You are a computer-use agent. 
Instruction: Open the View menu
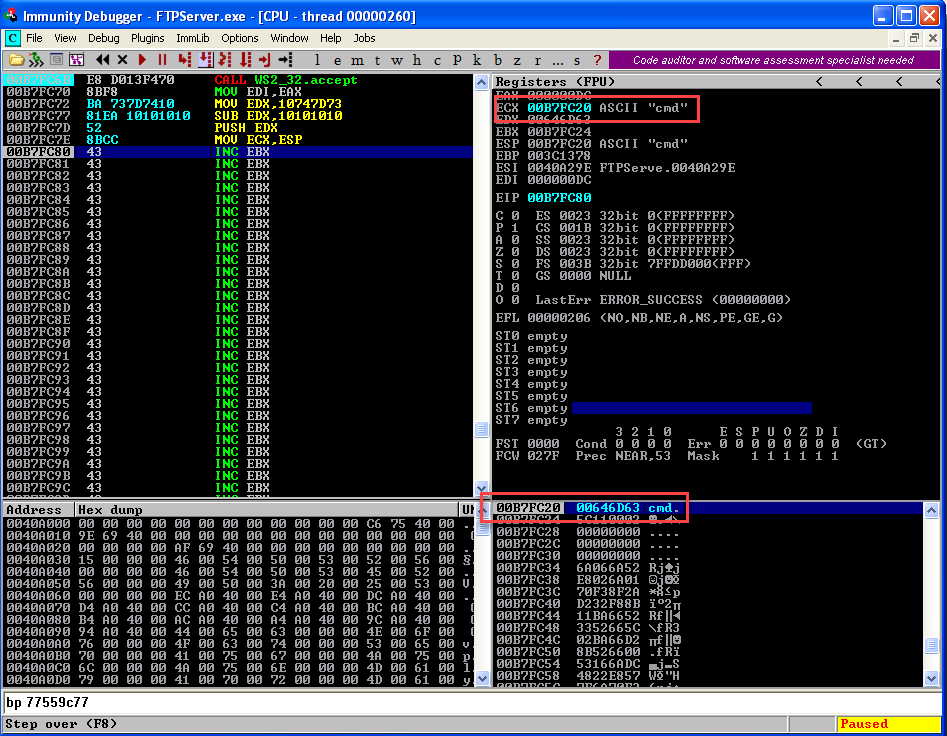click(x=65, y=38)
